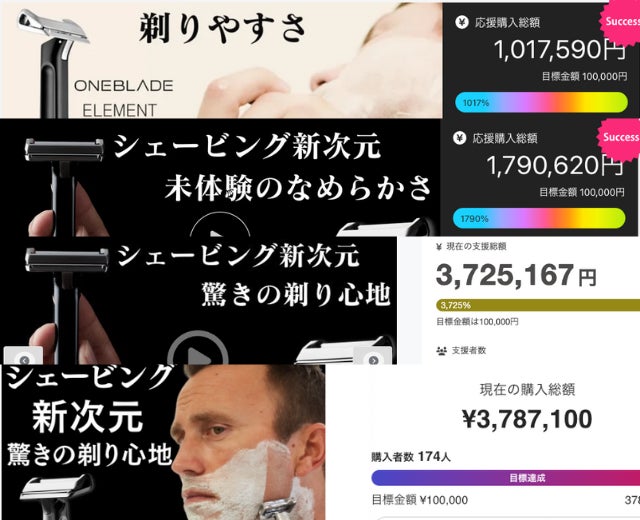Click the 1017% rainbow progress bar
Image resolution: width=640 pixels, height=520 pixels.
click(x=541, y=102)
